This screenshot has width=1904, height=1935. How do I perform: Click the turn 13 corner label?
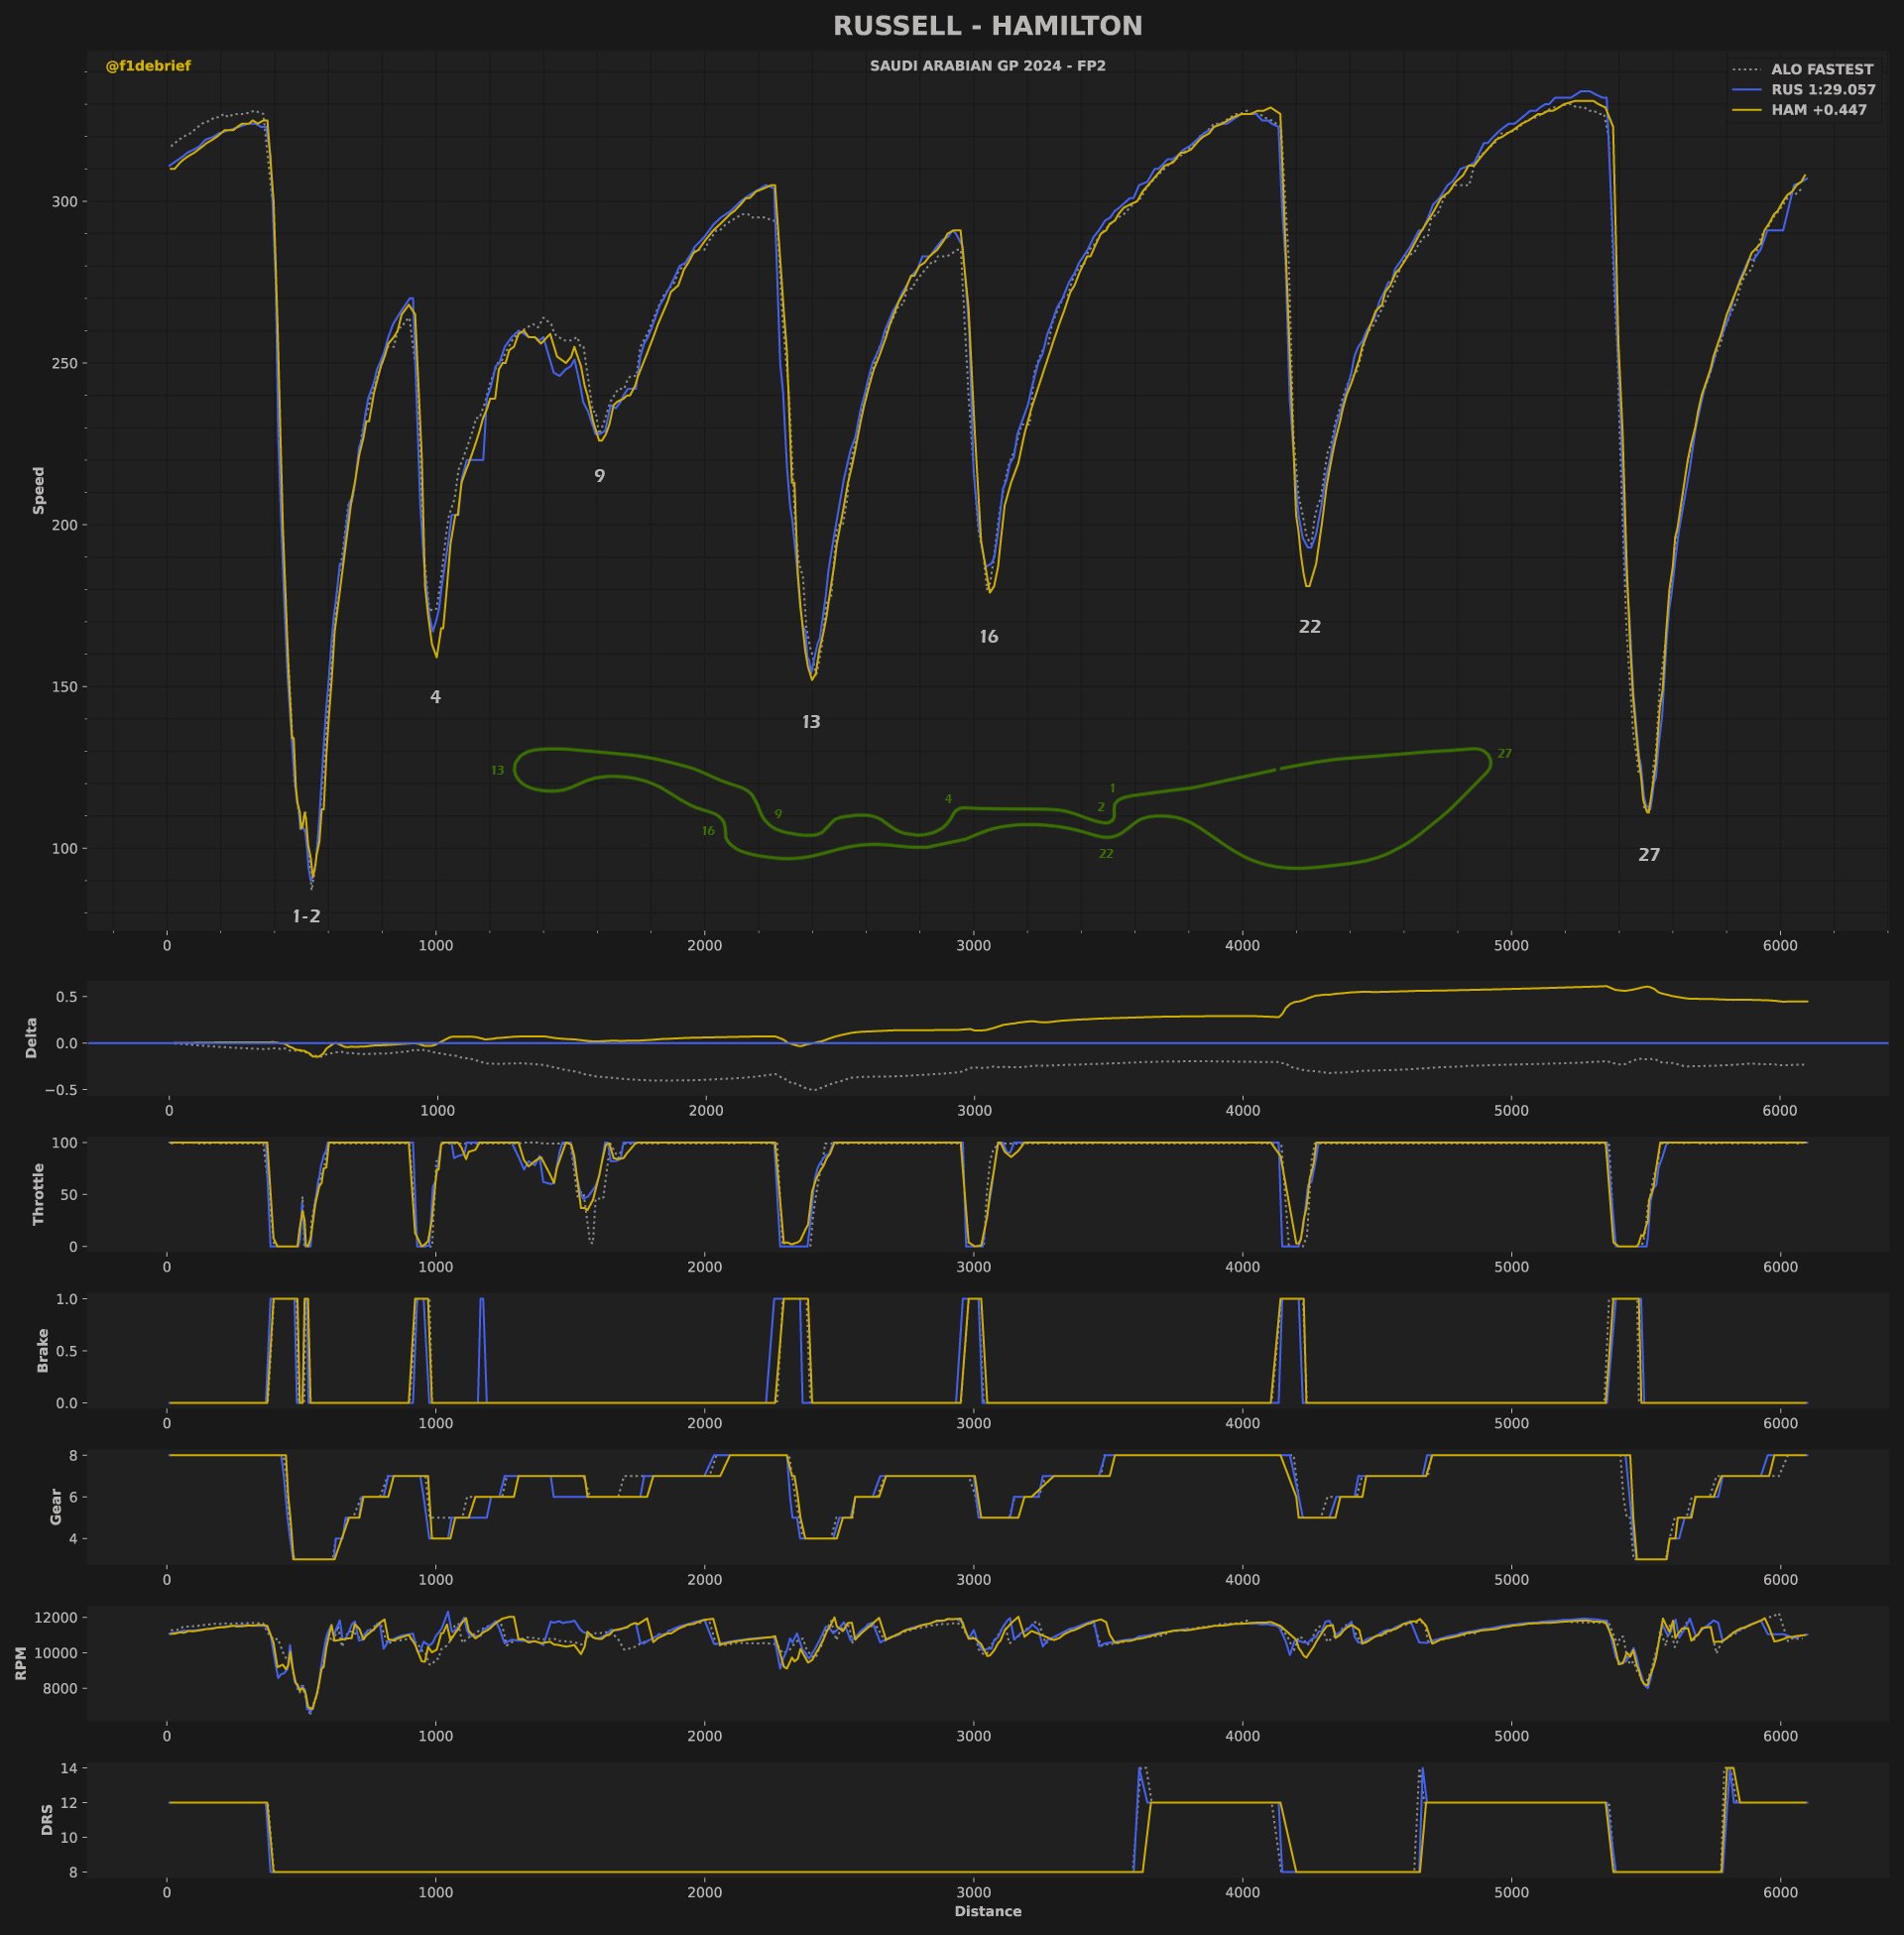point(811,722)
